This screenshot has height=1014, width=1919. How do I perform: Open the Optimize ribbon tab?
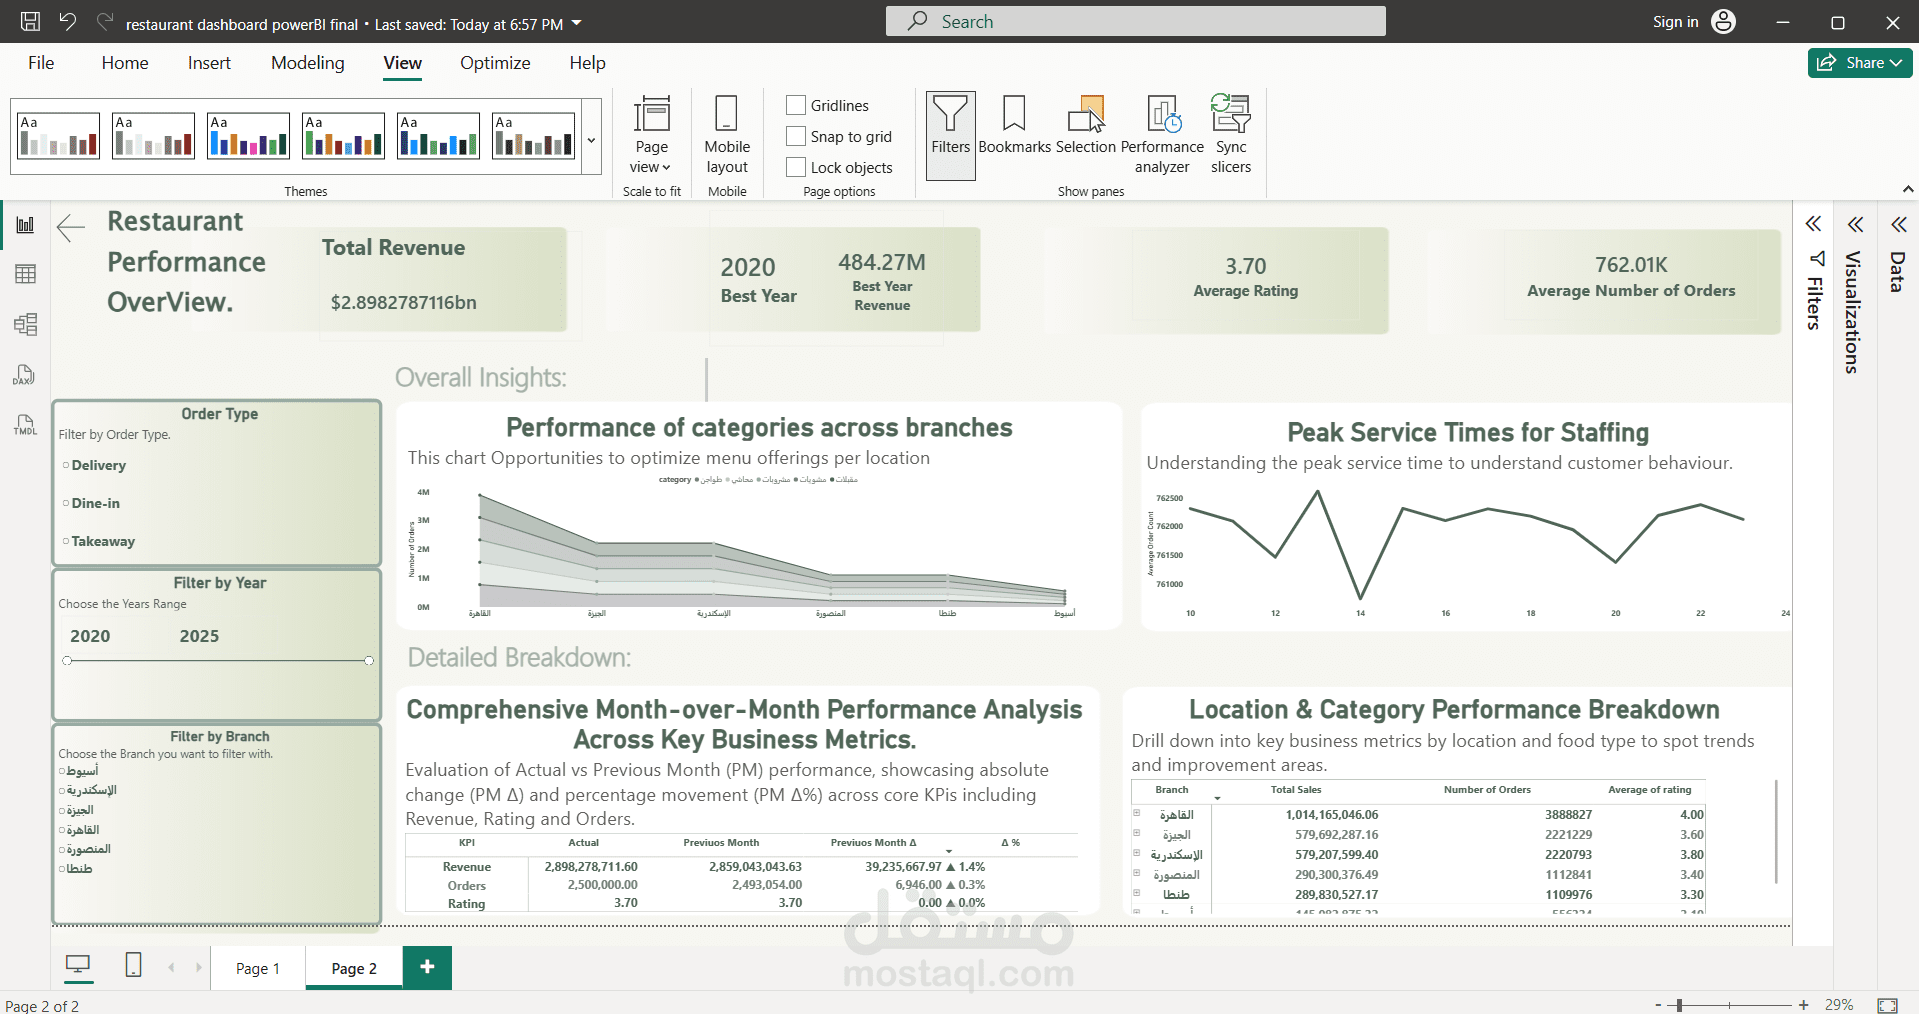(x=495, y=63)
